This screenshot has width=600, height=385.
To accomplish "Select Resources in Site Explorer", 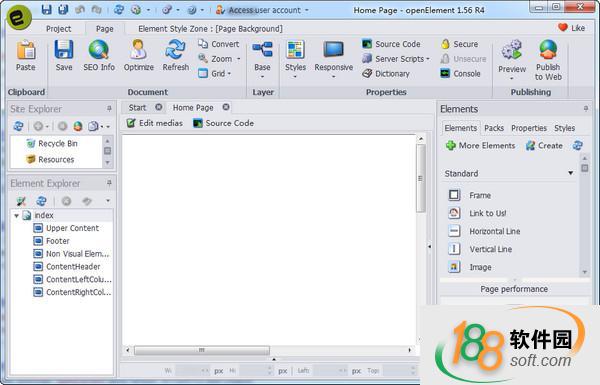I will (x=50, y=159).
